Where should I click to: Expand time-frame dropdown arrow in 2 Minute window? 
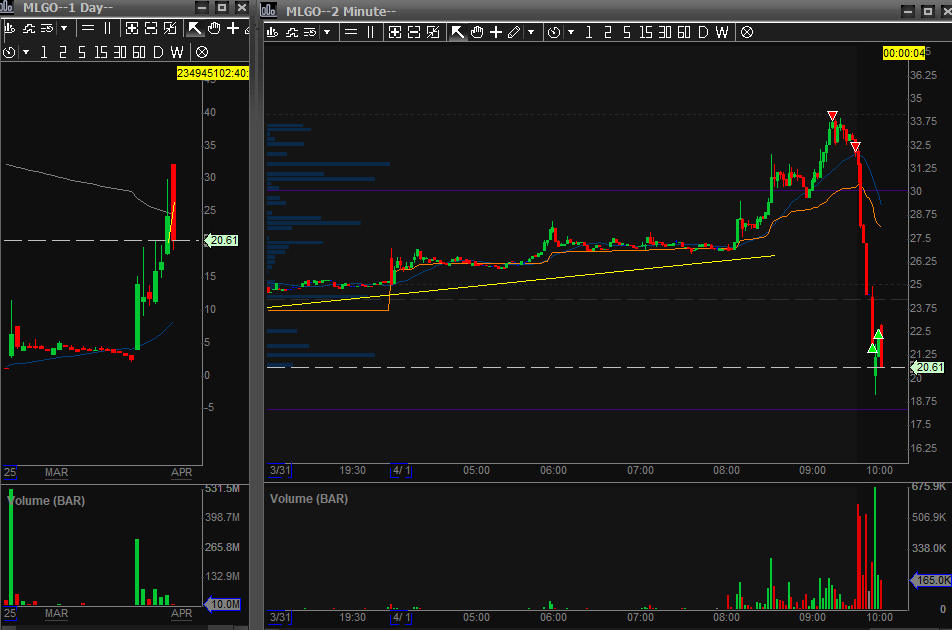click(571, 32)
